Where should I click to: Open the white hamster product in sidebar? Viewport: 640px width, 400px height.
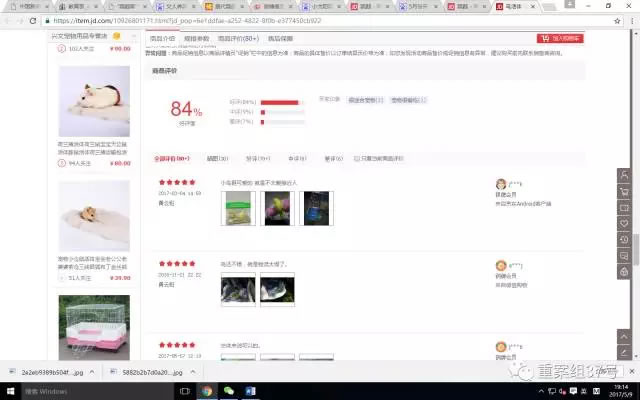94,101
